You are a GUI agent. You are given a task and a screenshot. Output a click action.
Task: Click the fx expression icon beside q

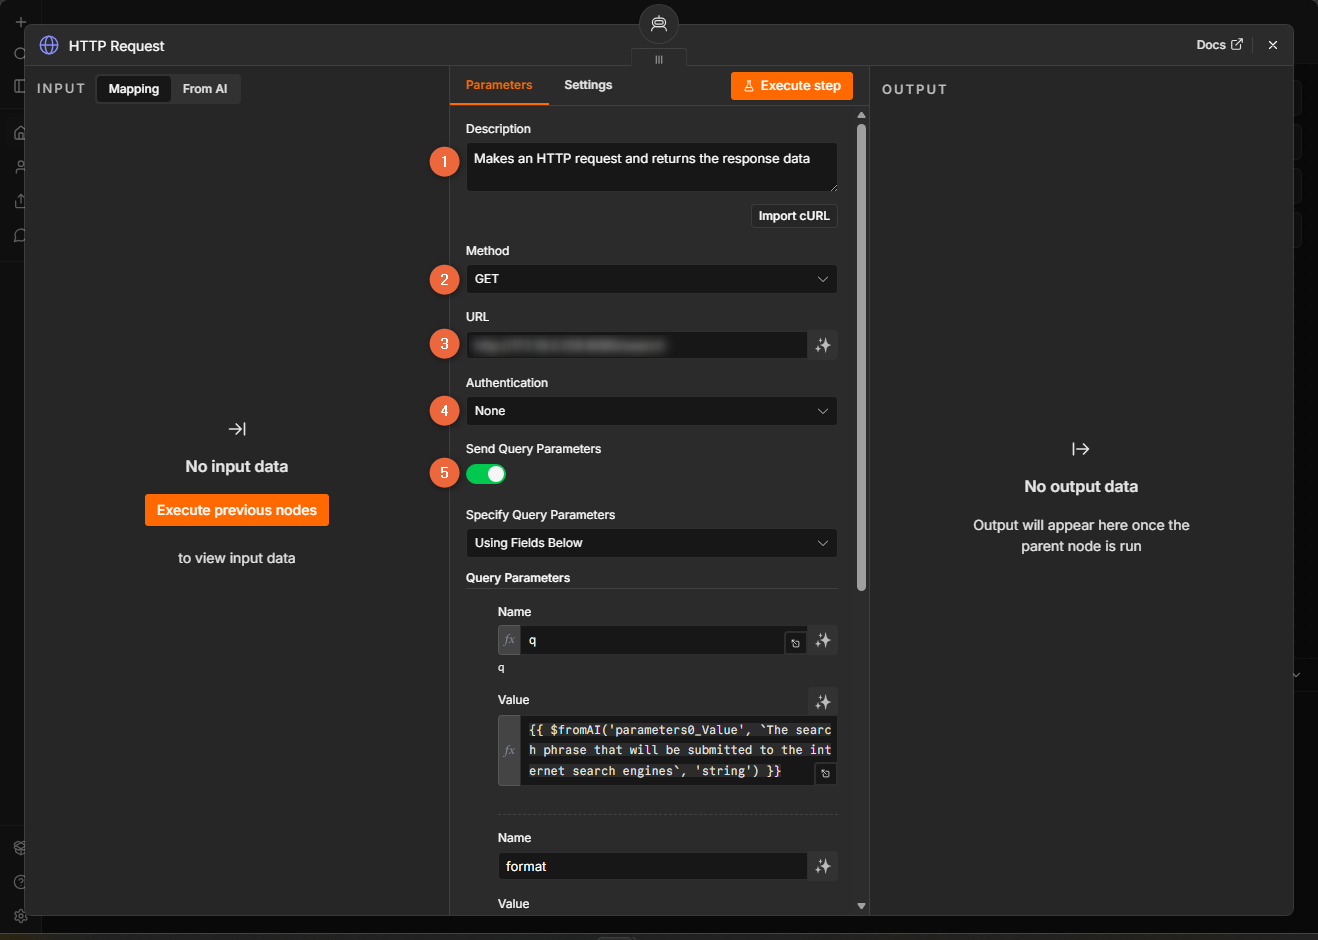(x=509, y=640)
